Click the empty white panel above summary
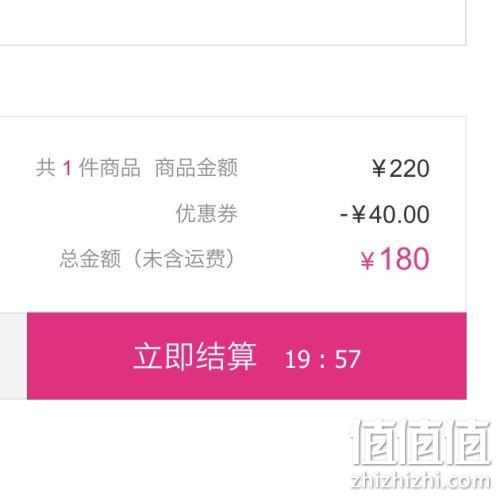 (x=233, y=22)
